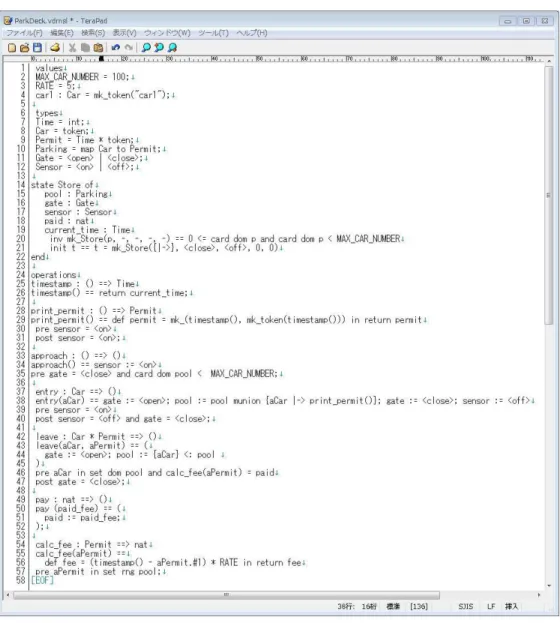Click the 'operations' keyword line
The width and height of the screenshot is (560, 623).
tap(55, 275)
